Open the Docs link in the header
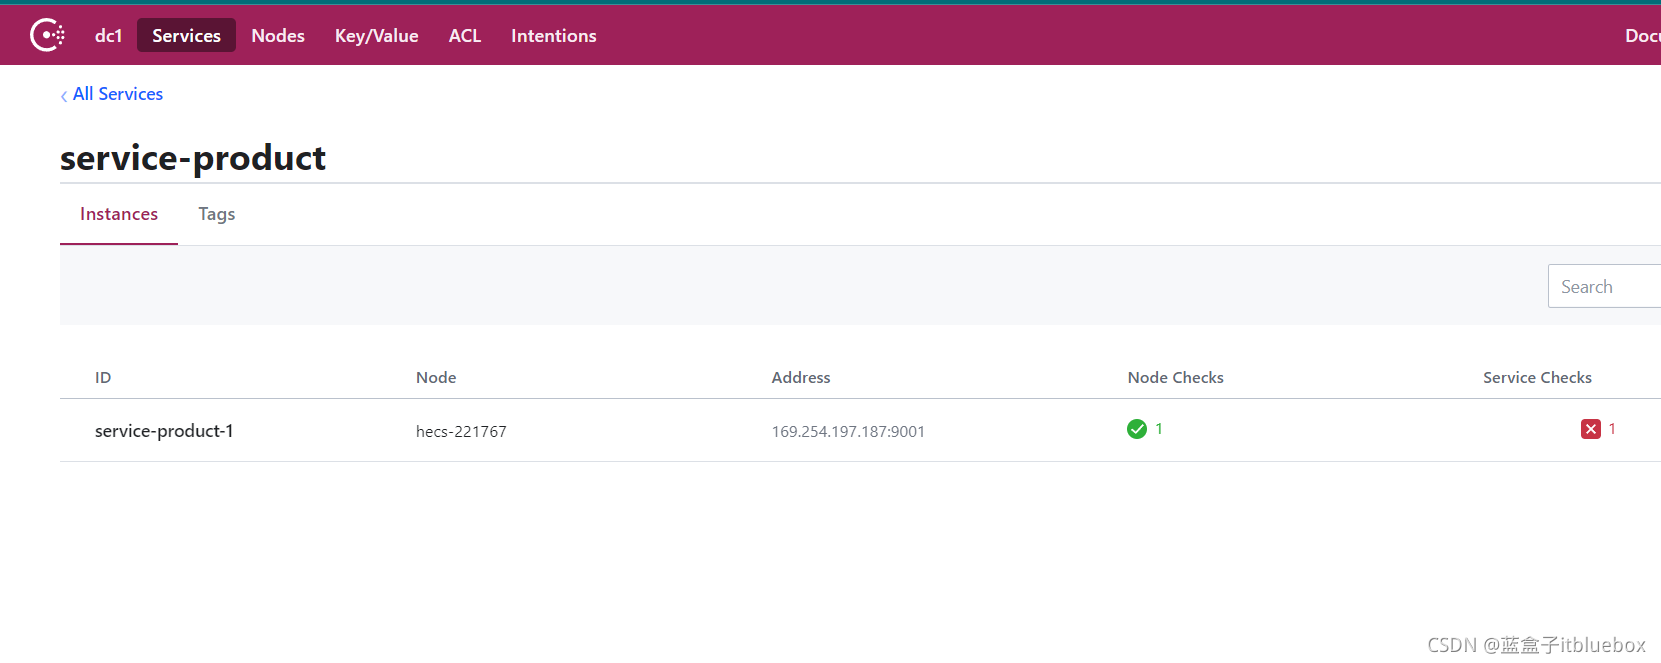 pos(1642,35)
